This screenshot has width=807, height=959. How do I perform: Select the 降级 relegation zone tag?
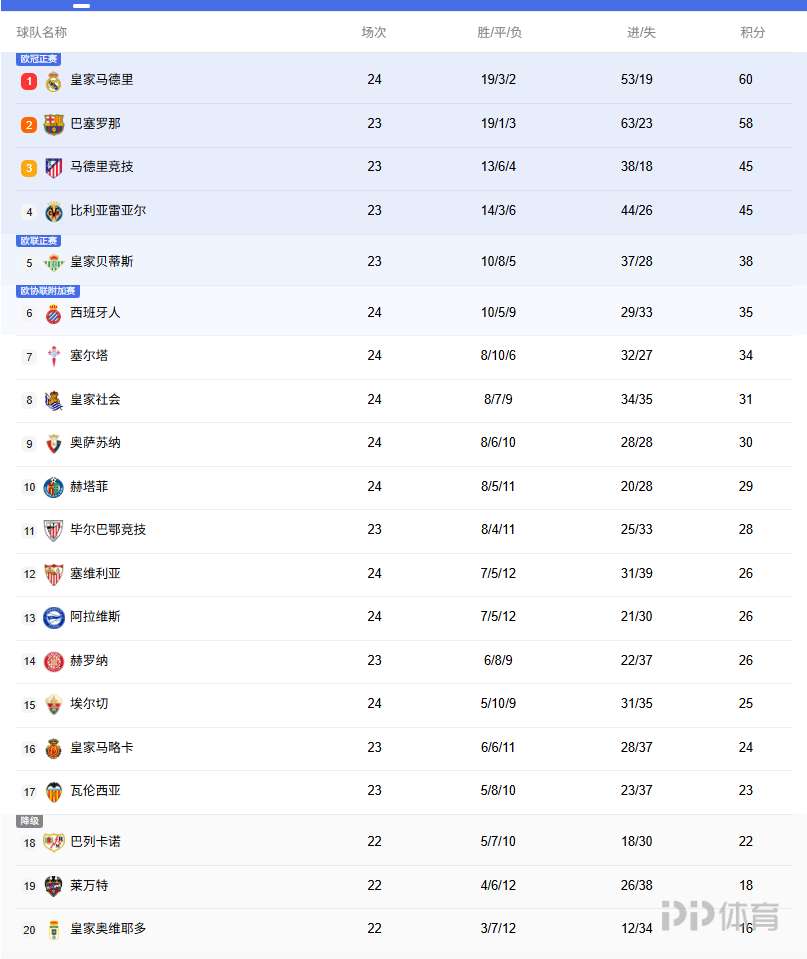[29, 821]
